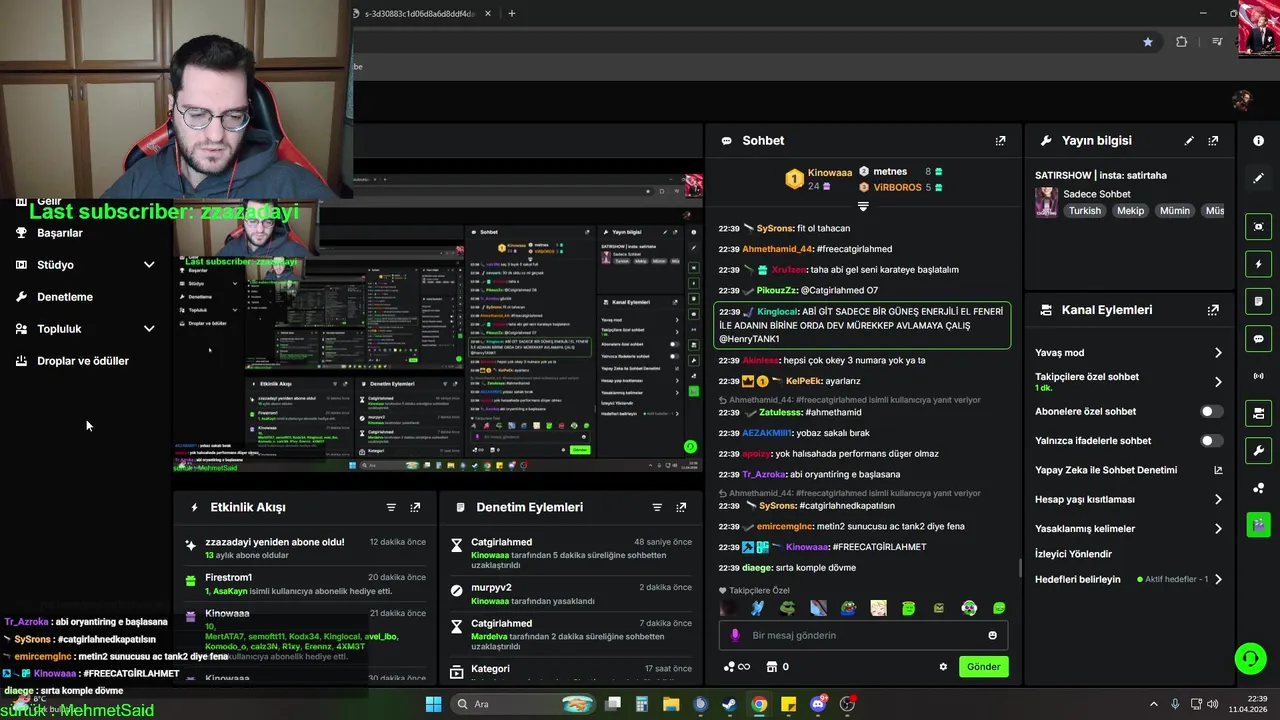
Task: Click the pencil edit icon in right sidebar
Action: 1259,178
